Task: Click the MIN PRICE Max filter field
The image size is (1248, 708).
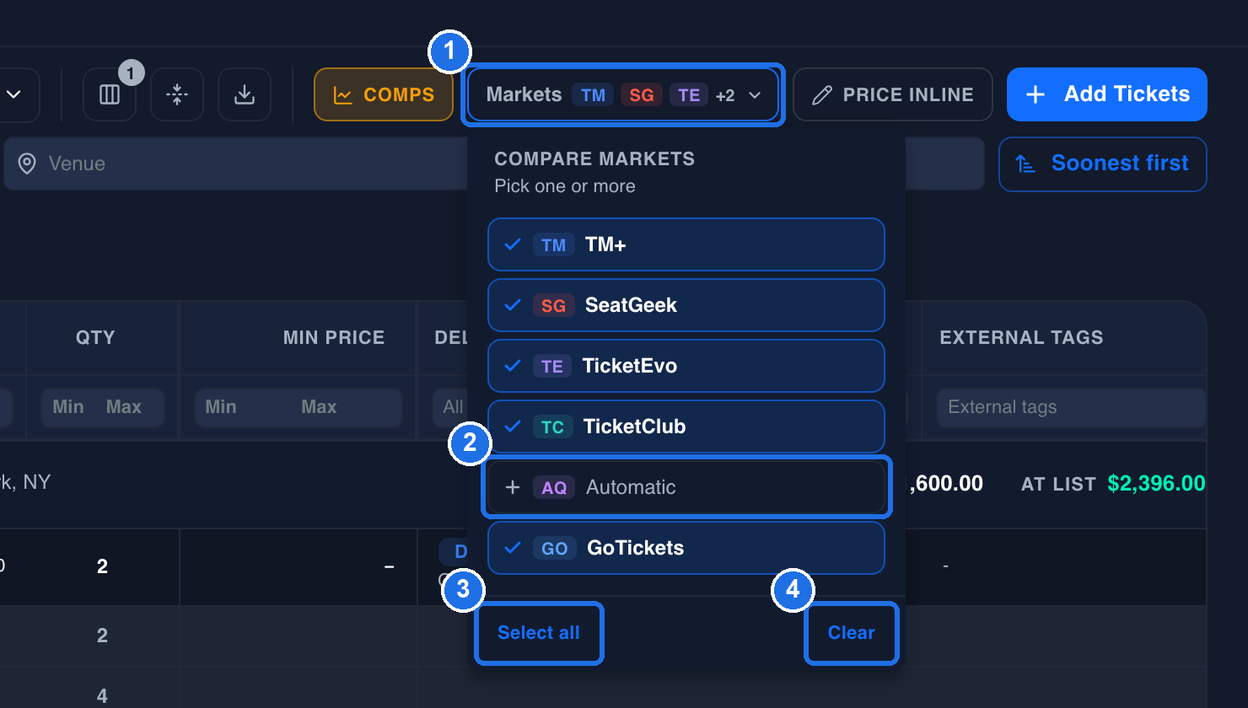Action: click(319, 407)
